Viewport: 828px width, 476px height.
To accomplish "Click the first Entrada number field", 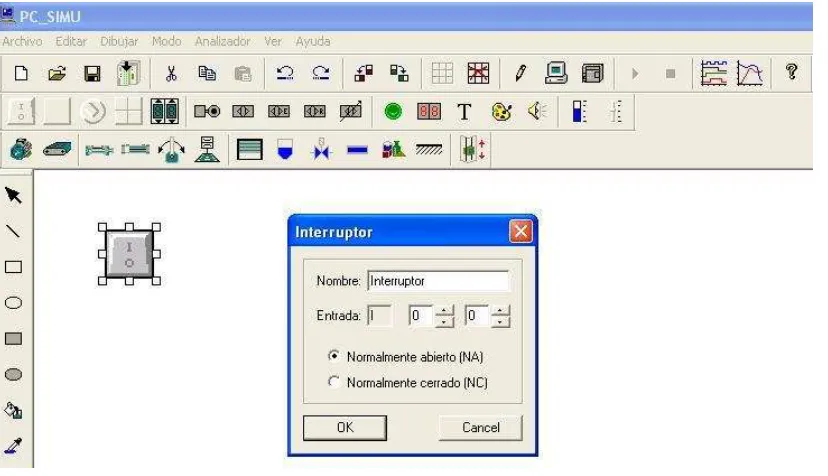I will (421, 316).
